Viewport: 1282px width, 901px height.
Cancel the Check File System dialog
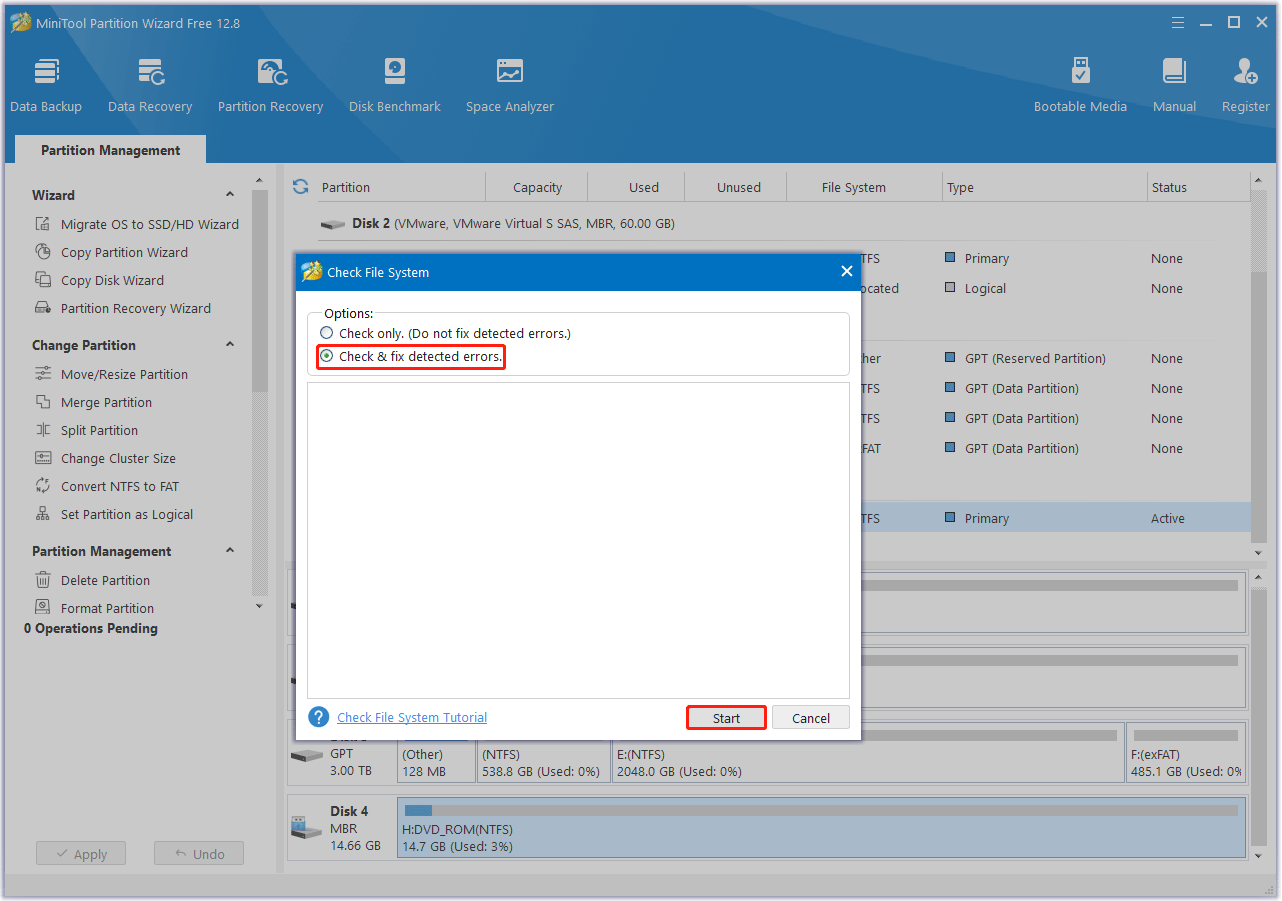click(x=811, y=718)
